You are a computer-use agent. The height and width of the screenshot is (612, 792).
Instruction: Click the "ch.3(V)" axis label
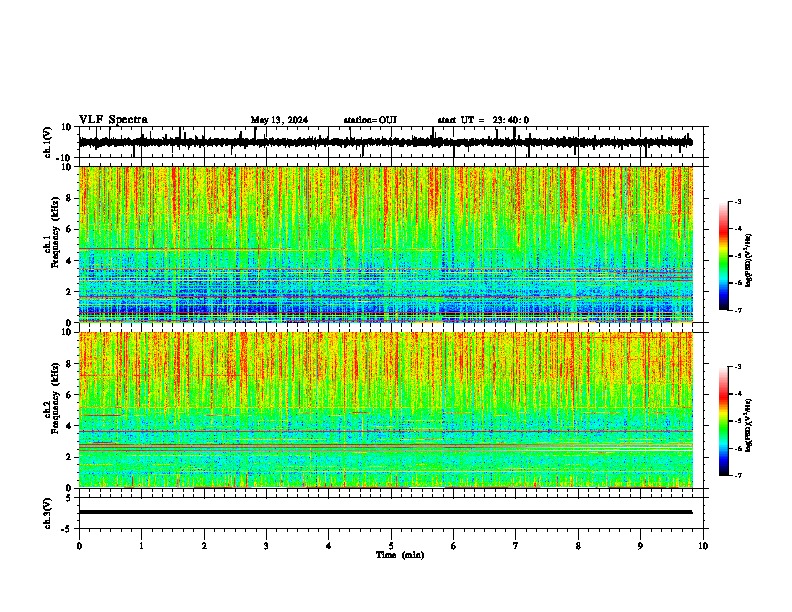[48, 513]
